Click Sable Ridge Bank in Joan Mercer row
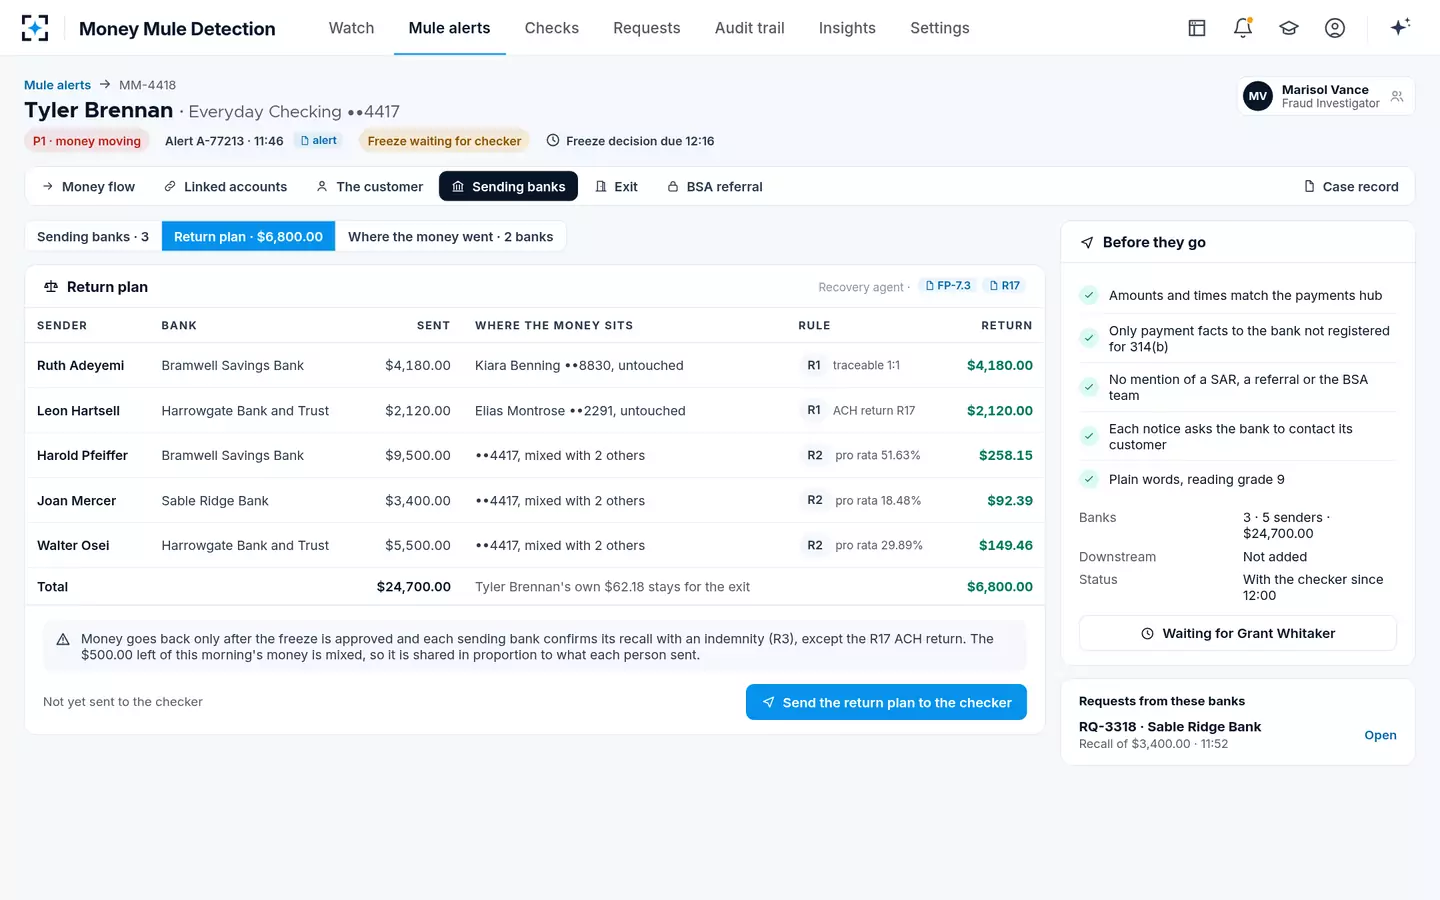This screenshot has height=900, width=1440. 215,501
